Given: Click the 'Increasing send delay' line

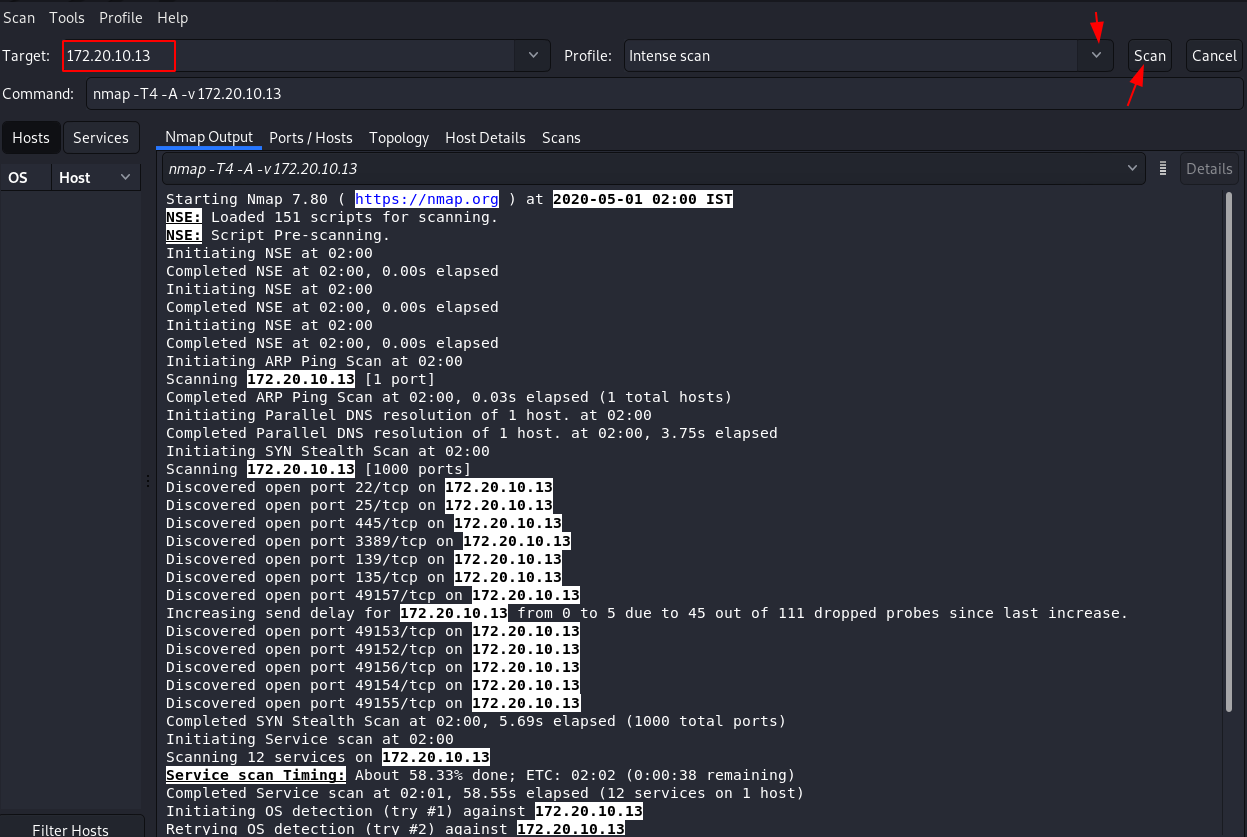Looking at the screenshot, I should pyautogui.click(x=647, y=614).
